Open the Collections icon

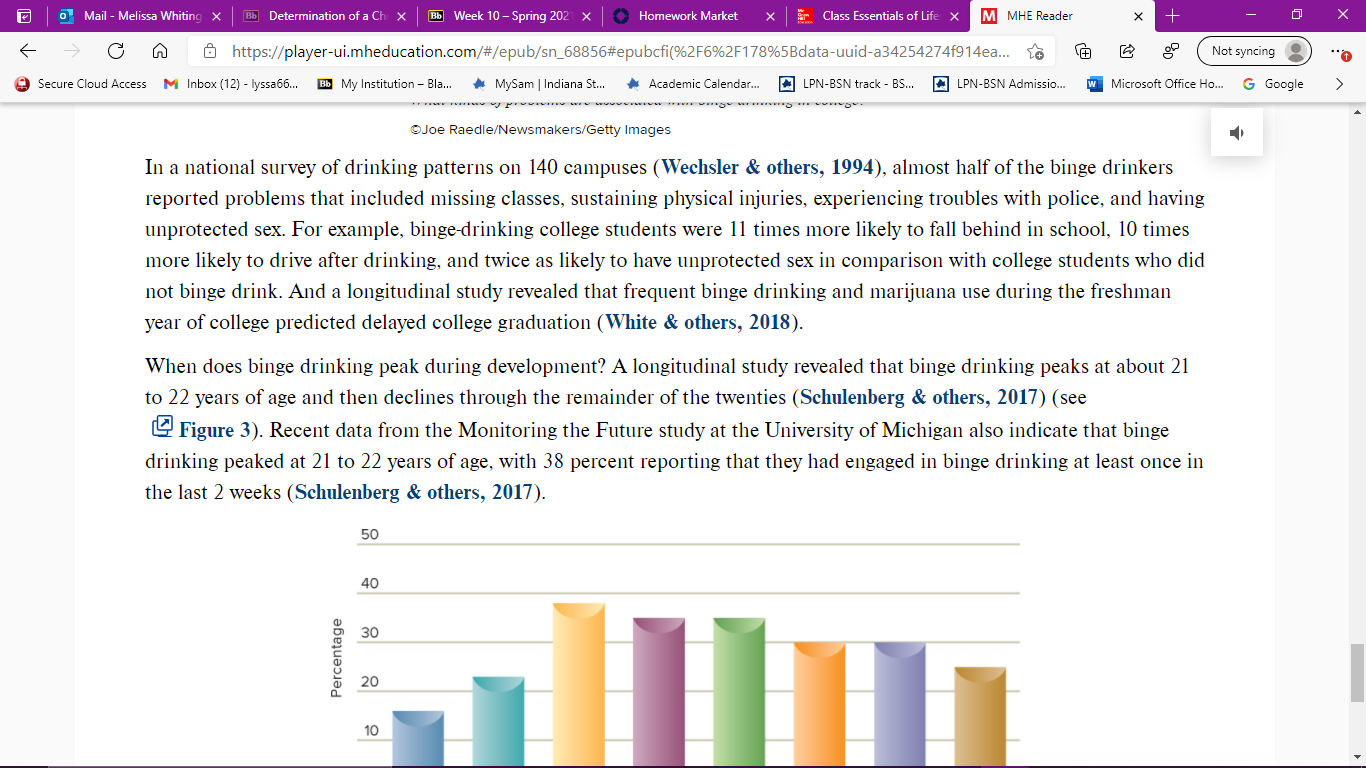coord(1083,51)
